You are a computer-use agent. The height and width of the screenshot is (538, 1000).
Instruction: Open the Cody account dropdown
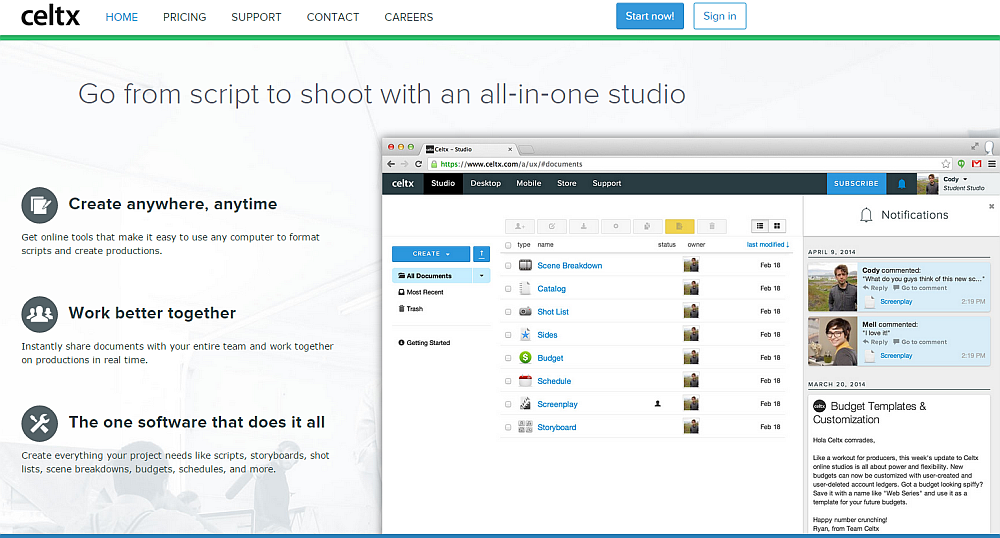pyautogui.click(x=955, y=179)
